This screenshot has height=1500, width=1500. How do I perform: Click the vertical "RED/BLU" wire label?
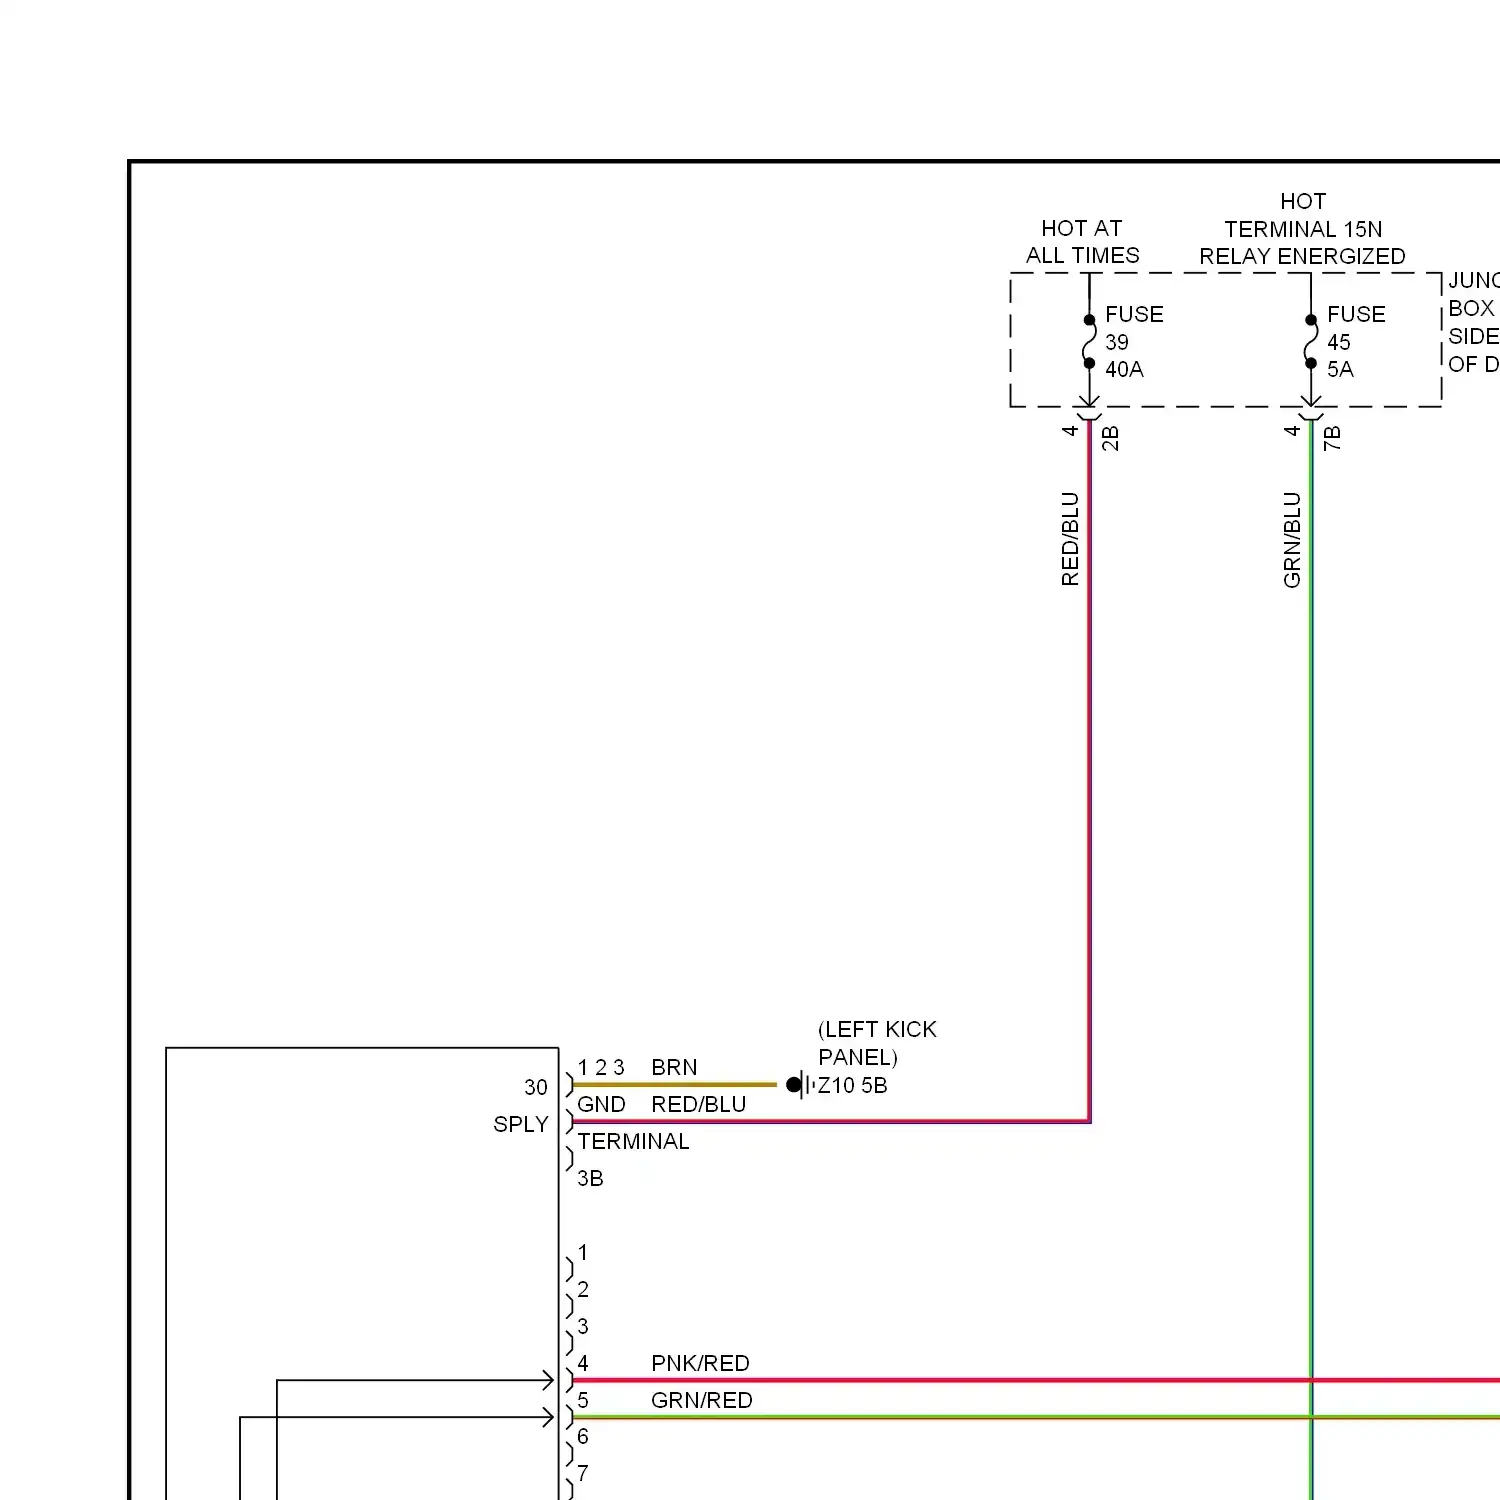[x=1070, y=538]
